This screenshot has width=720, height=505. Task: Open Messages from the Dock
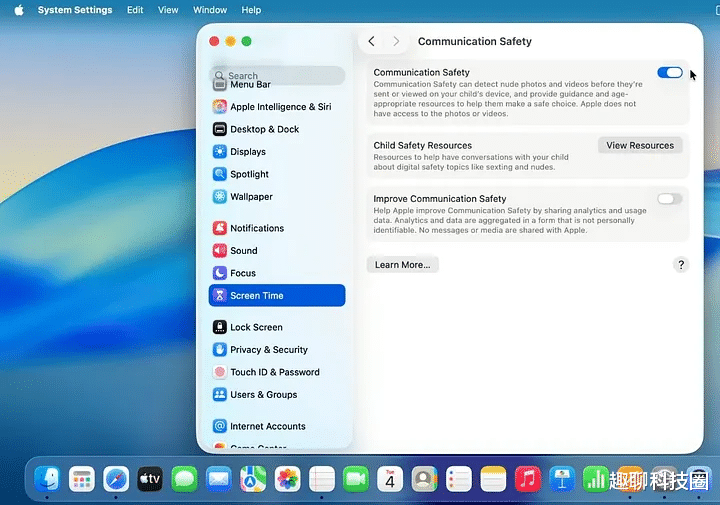tap(185, 479)
